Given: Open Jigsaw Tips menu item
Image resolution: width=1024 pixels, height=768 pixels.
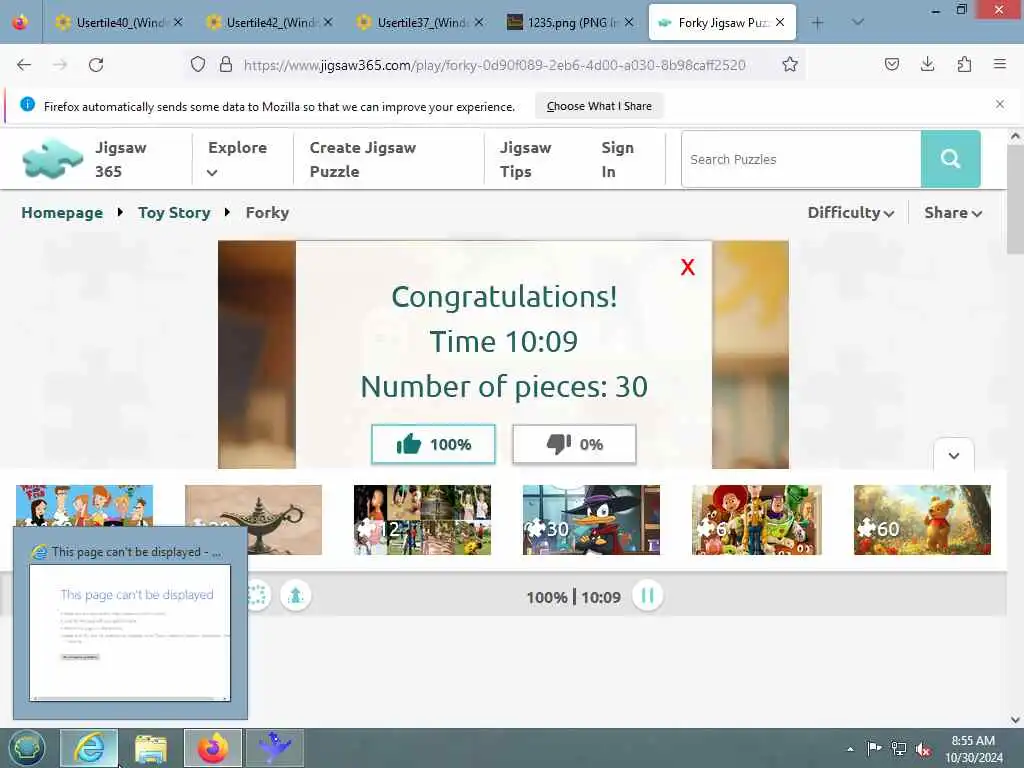Looking at the screenshot, I should (x=525, y=159).
